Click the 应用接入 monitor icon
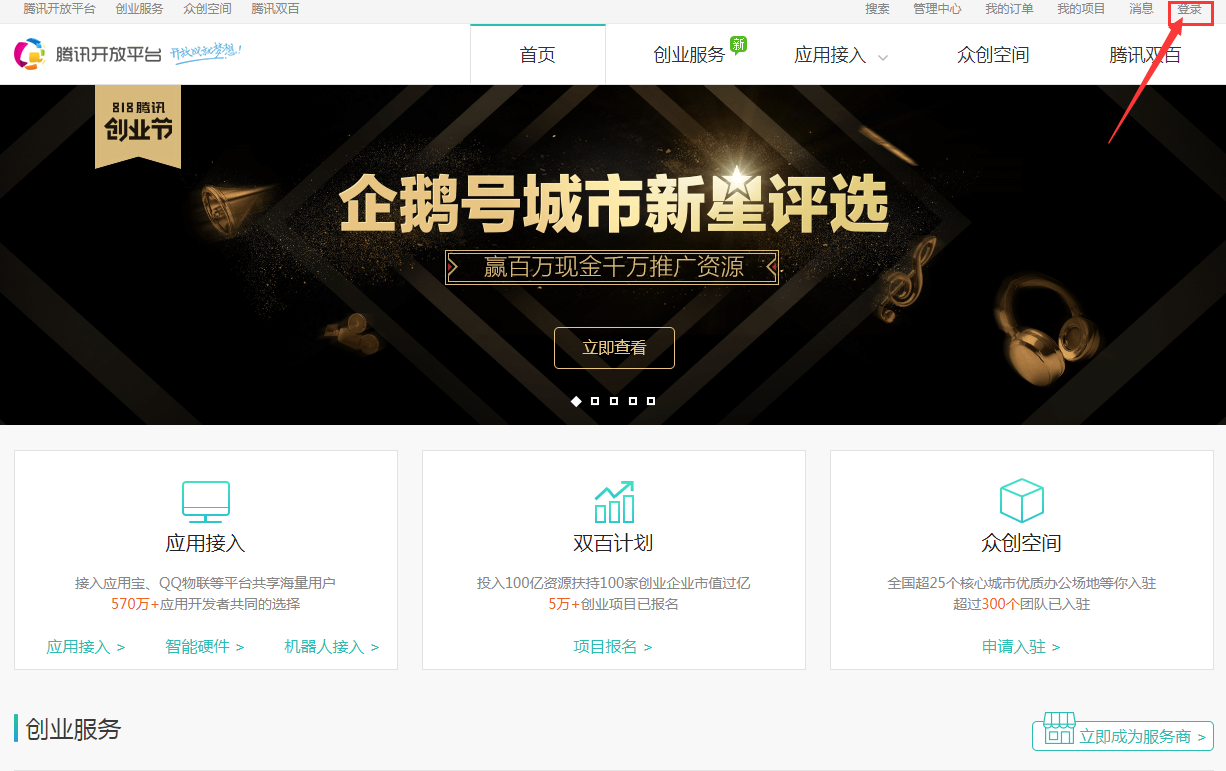The height and width of the screenshot is (771, 1226). [x=206, y=502]
